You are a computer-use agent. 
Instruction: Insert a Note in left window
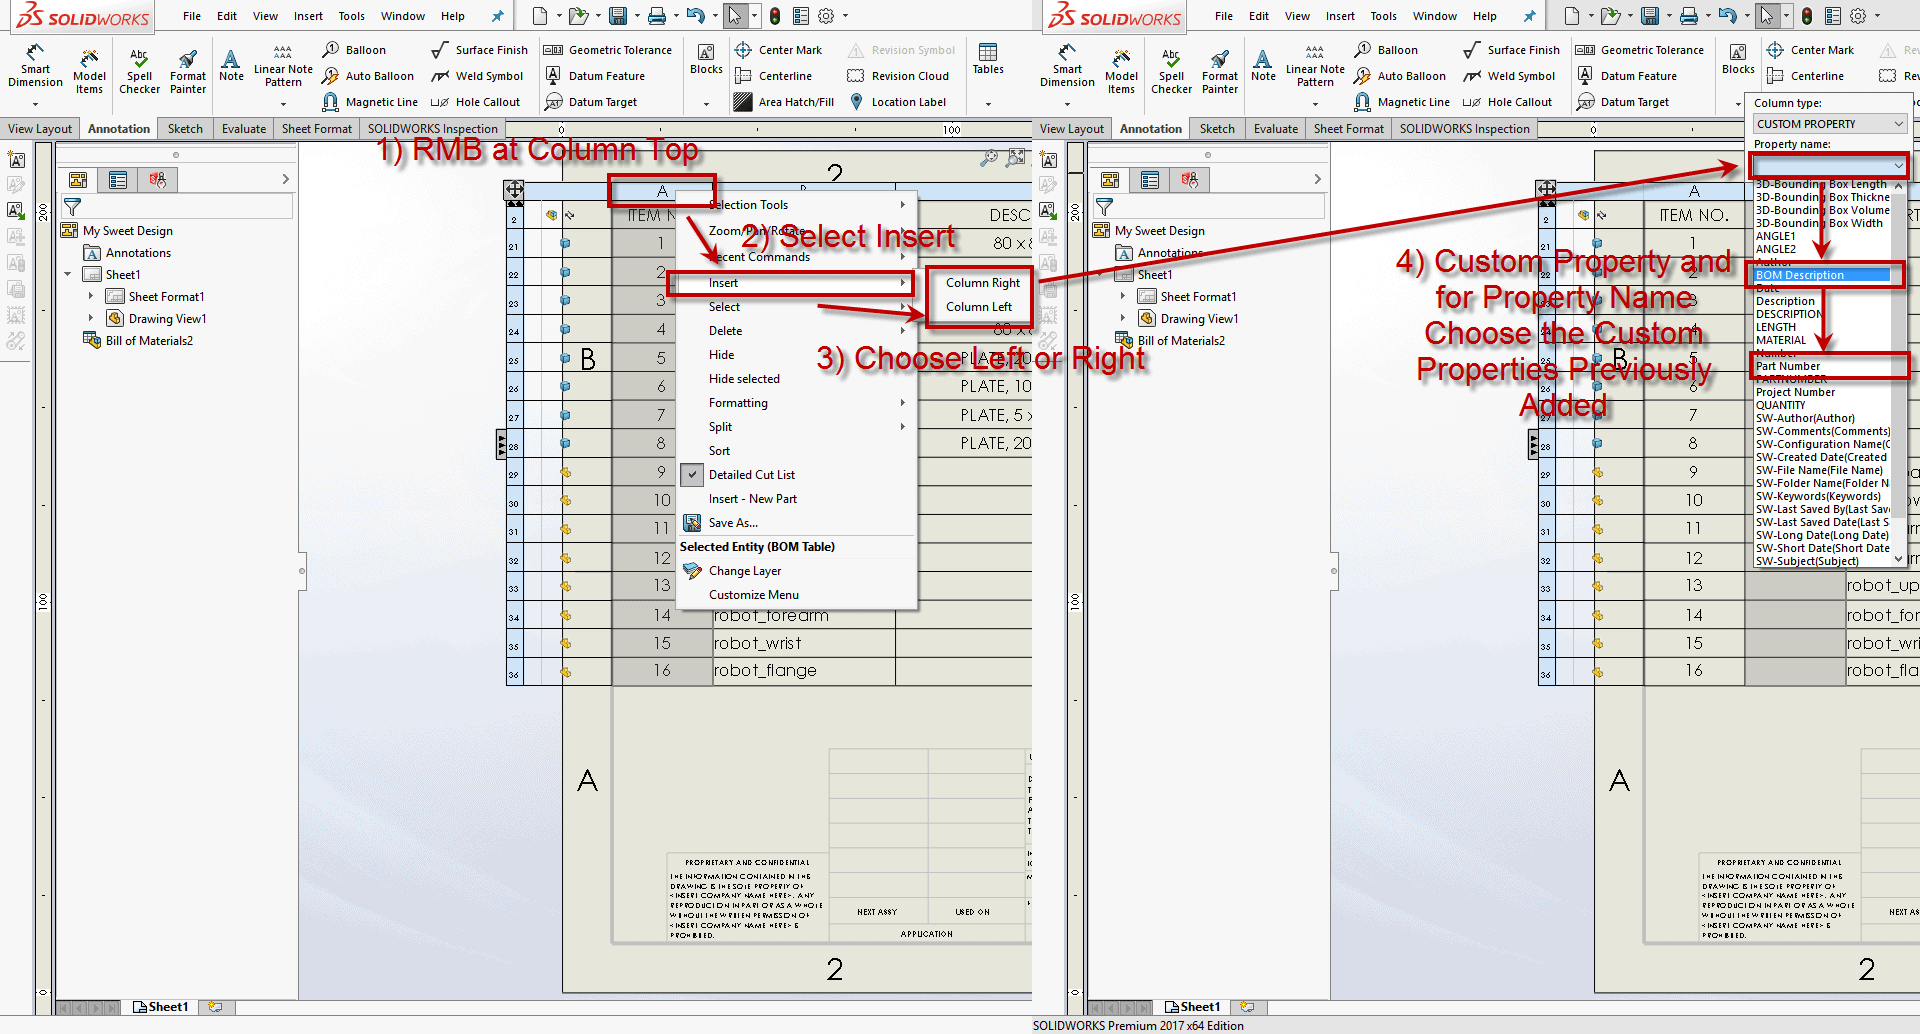[x=231, y=65]
